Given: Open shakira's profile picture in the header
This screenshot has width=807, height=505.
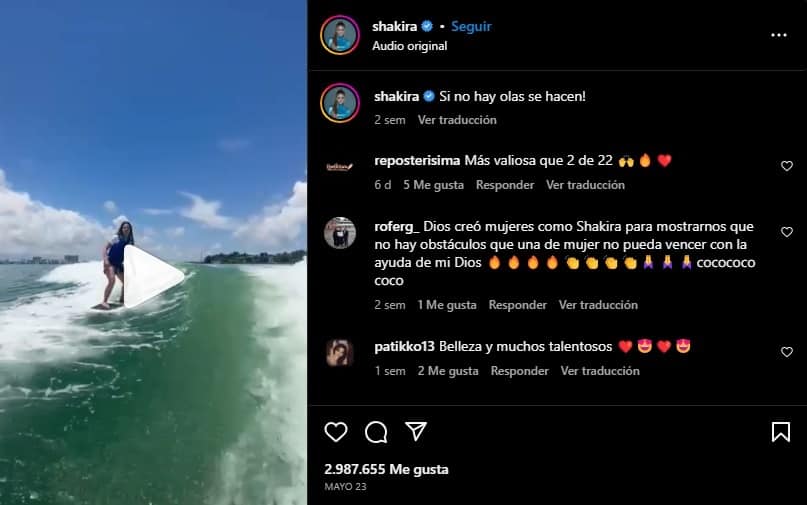Looking at the screenshot, I should (340, 35).
